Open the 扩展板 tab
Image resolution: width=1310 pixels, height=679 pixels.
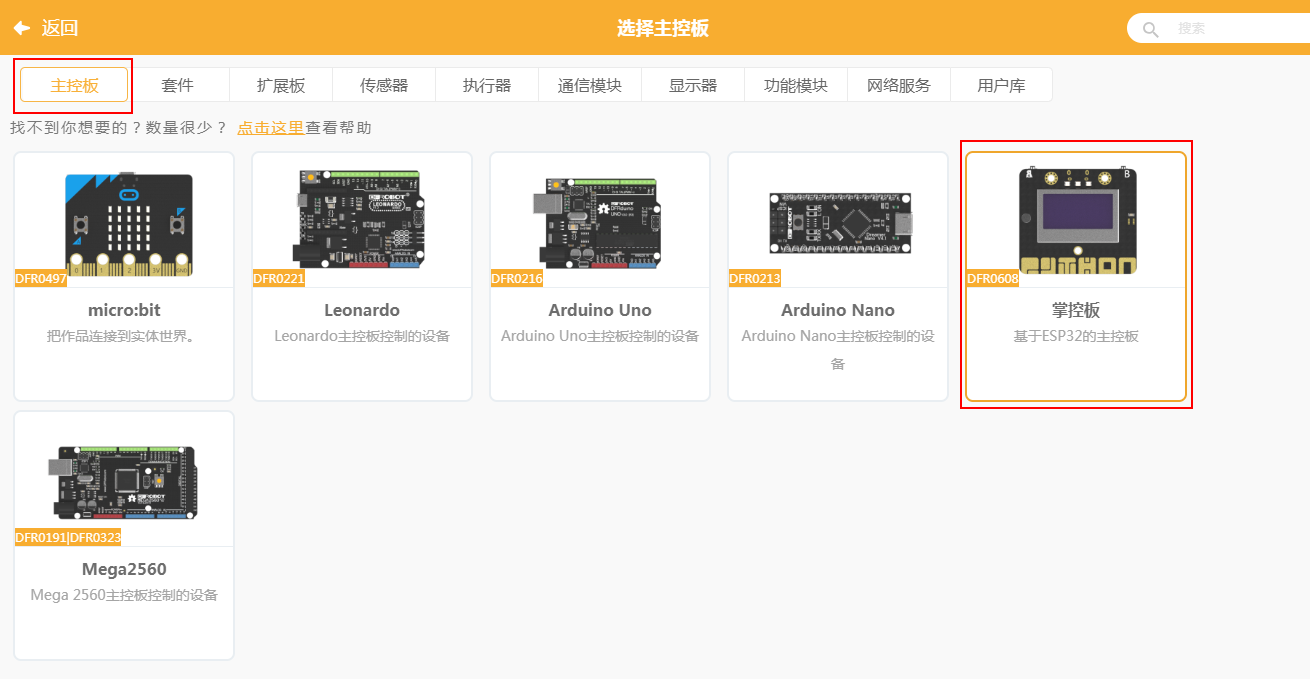click(x=281, y=85)
